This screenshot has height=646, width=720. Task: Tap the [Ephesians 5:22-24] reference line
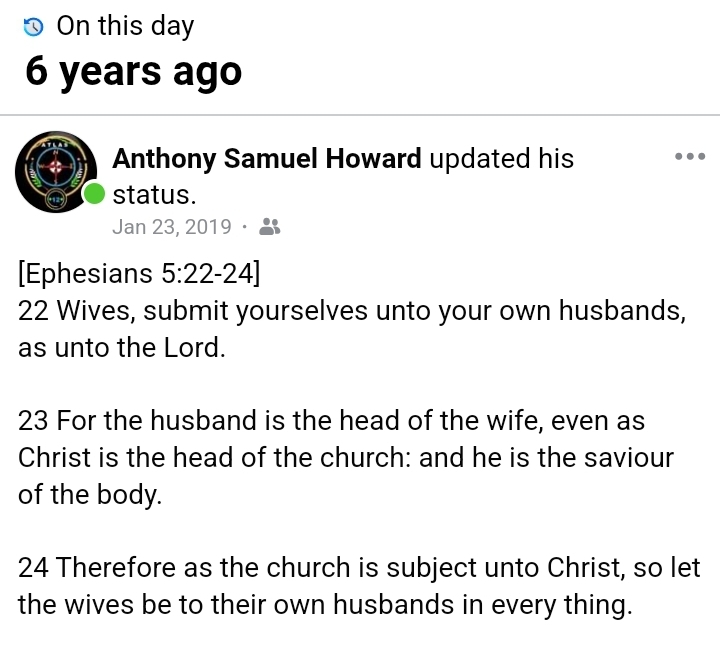click(139, 272)
